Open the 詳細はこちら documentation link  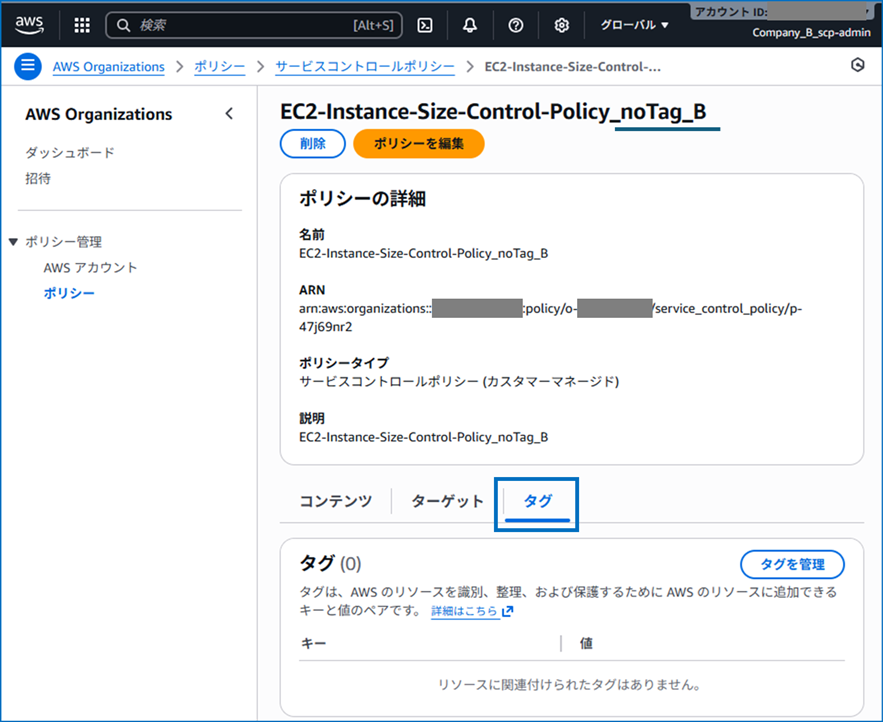tap(465, 611)
